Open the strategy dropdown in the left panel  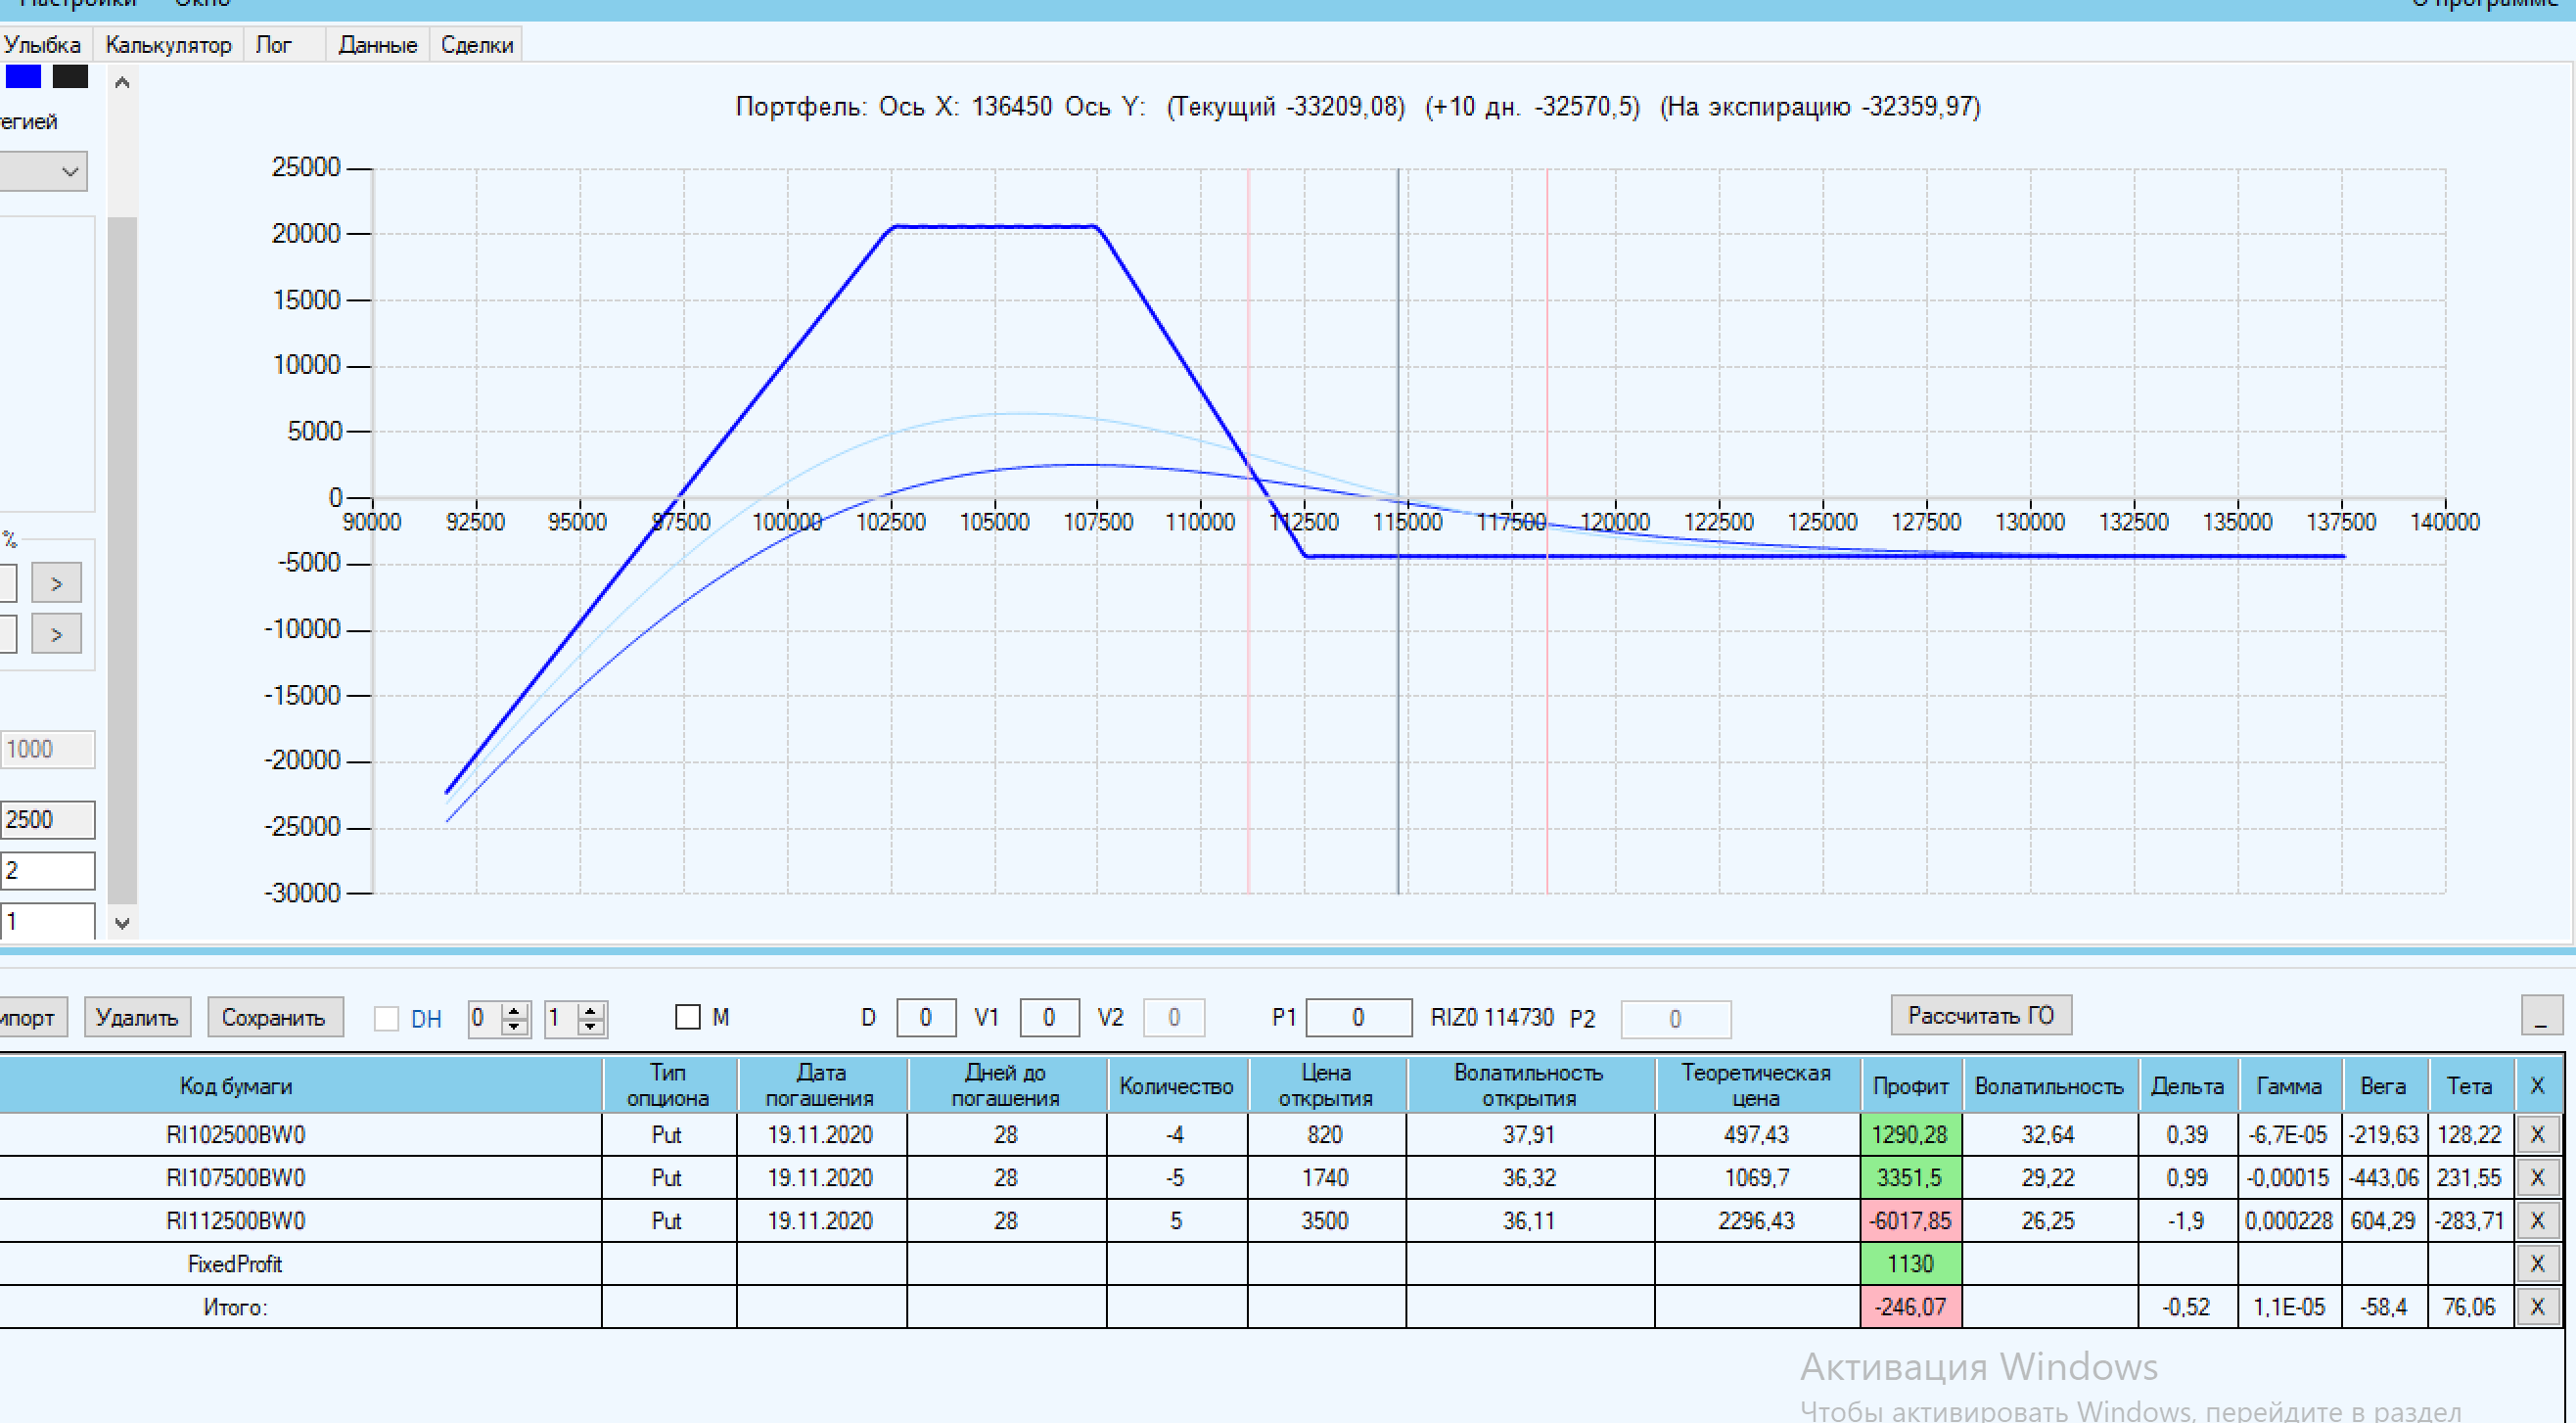coord(69,171)
